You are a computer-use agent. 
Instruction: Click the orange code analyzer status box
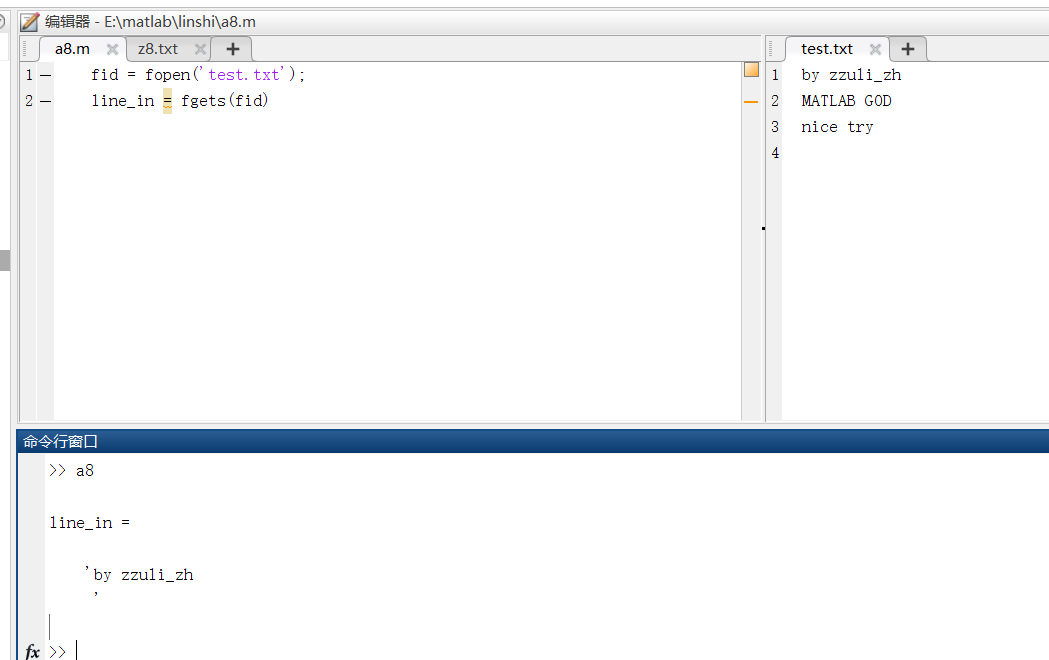751,70
